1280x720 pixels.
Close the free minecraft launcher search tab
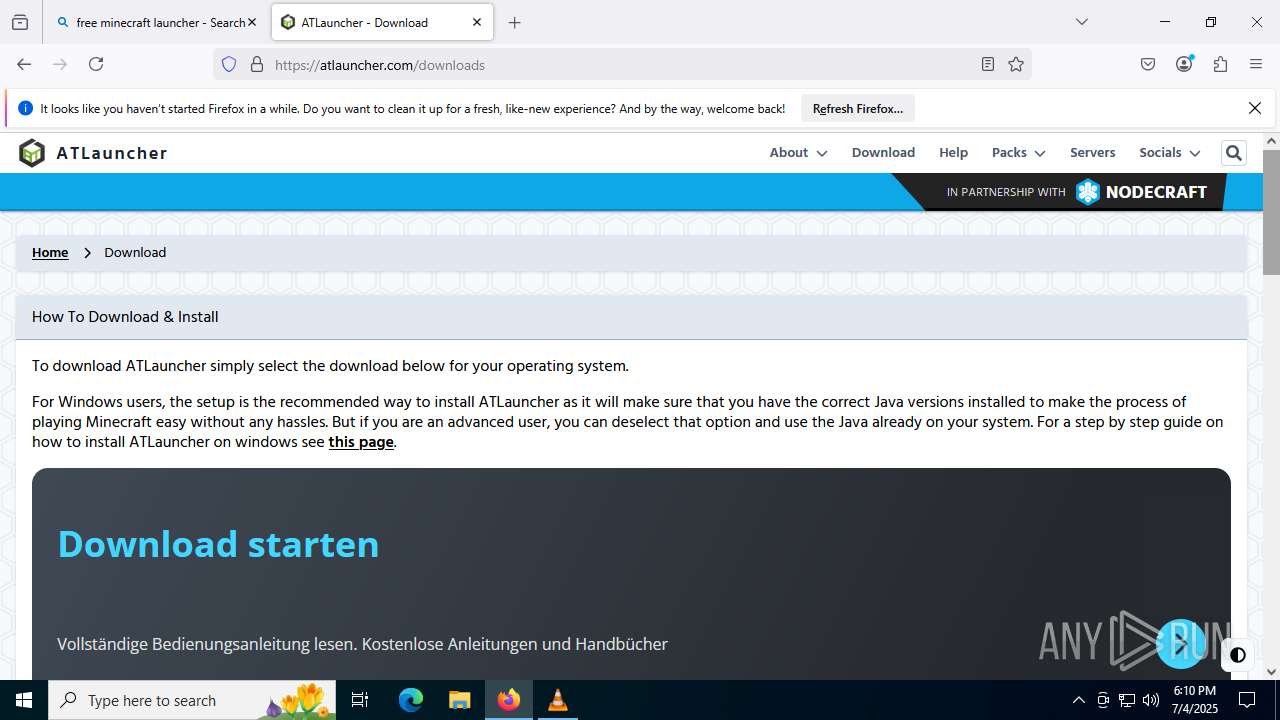point(252,22)
